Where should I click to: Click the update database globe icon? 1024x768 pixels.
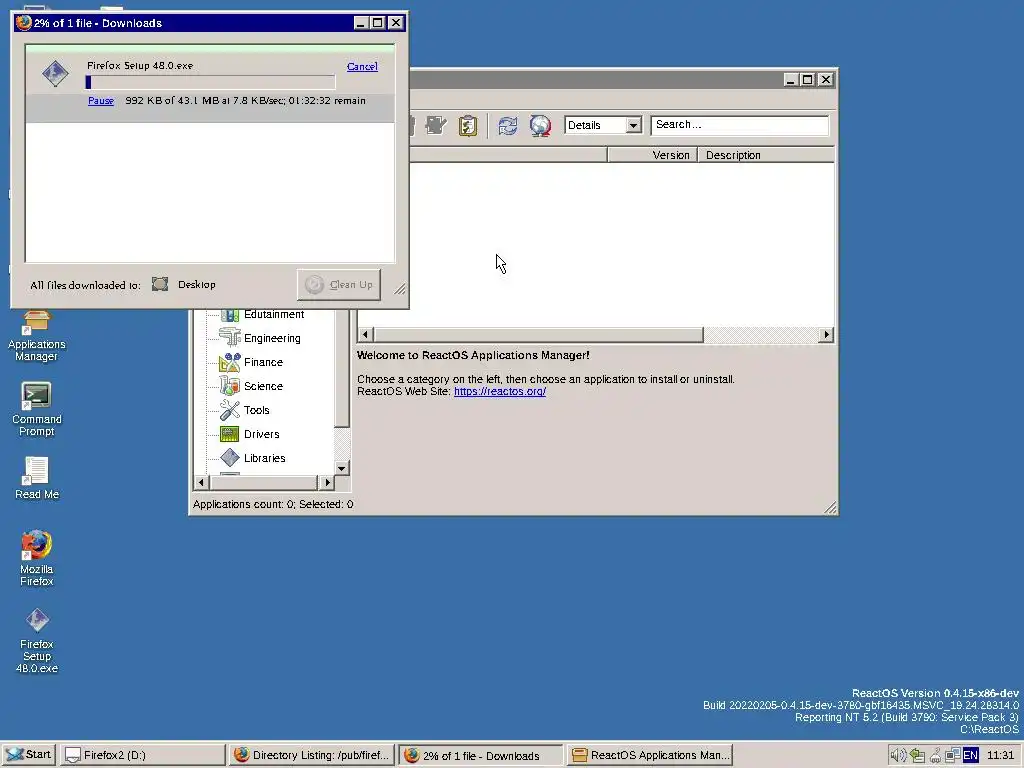tap(540, 125)
